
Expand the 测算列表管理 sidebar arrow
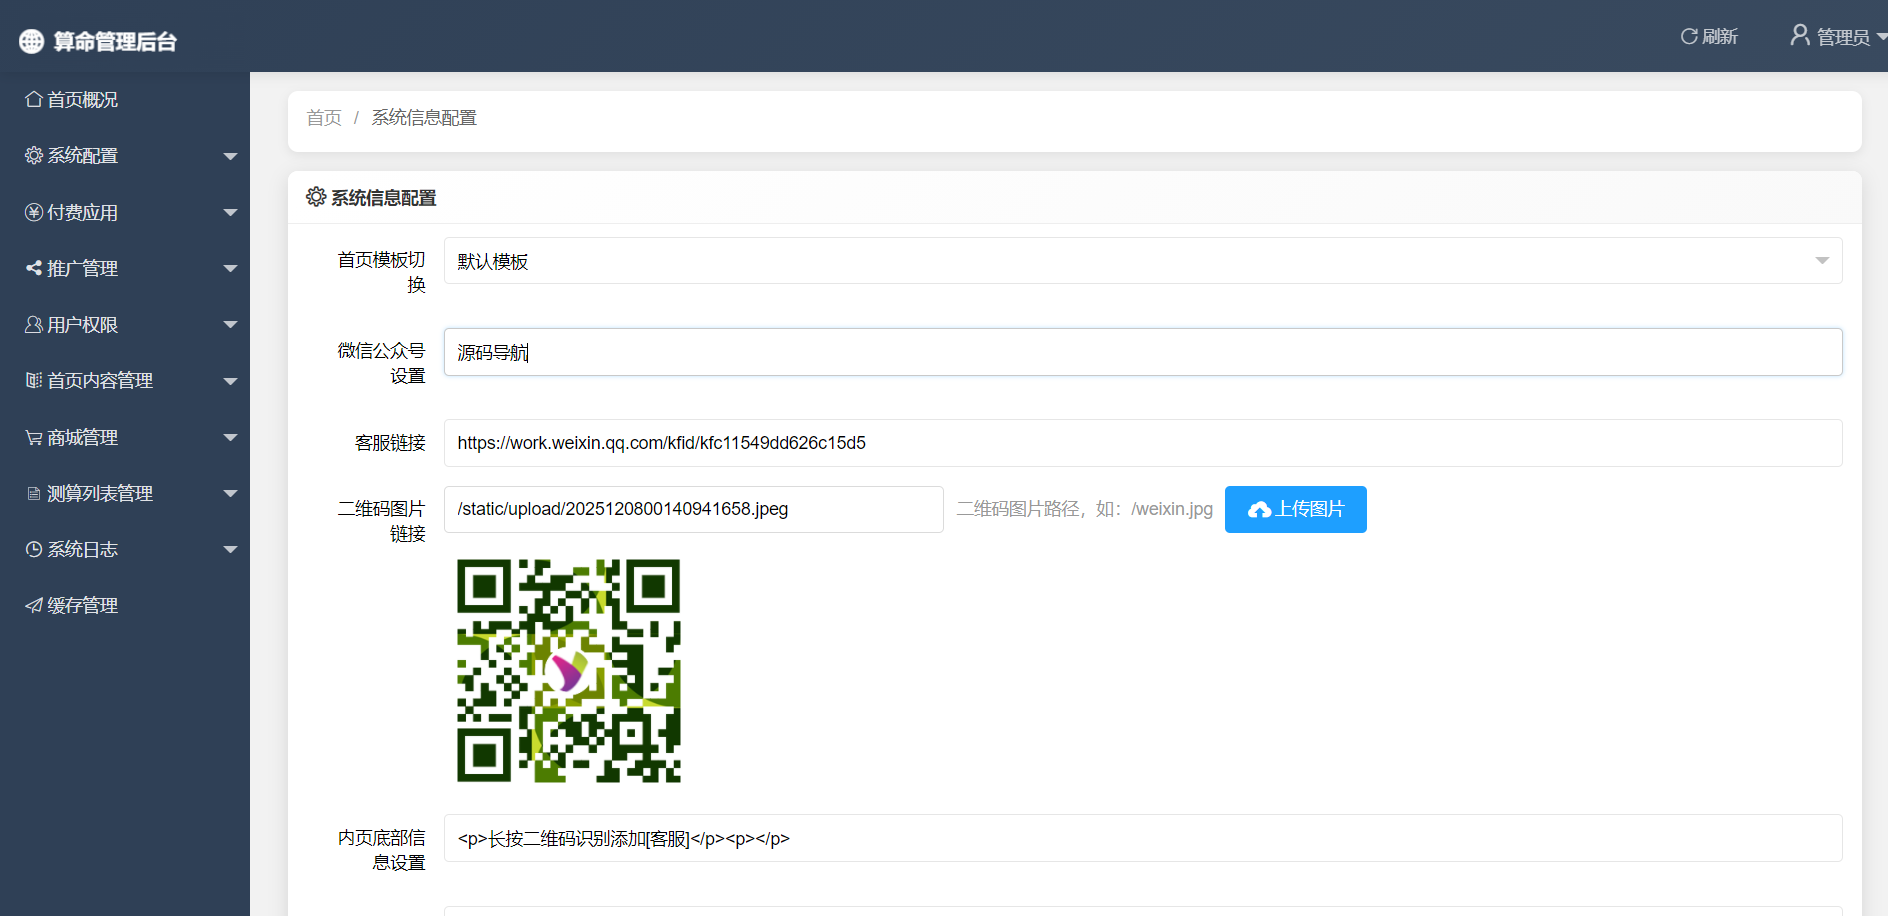(230, 494)
